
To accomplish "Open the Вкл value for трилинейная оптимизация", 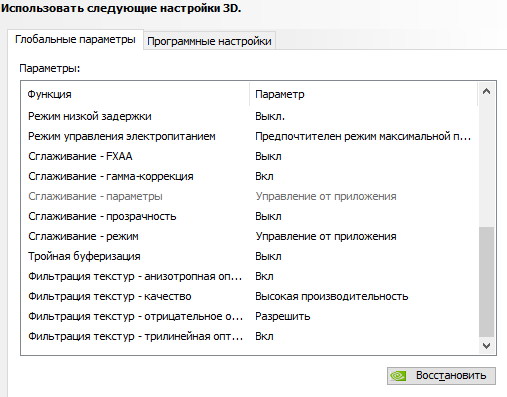I will tap(264, 336).
